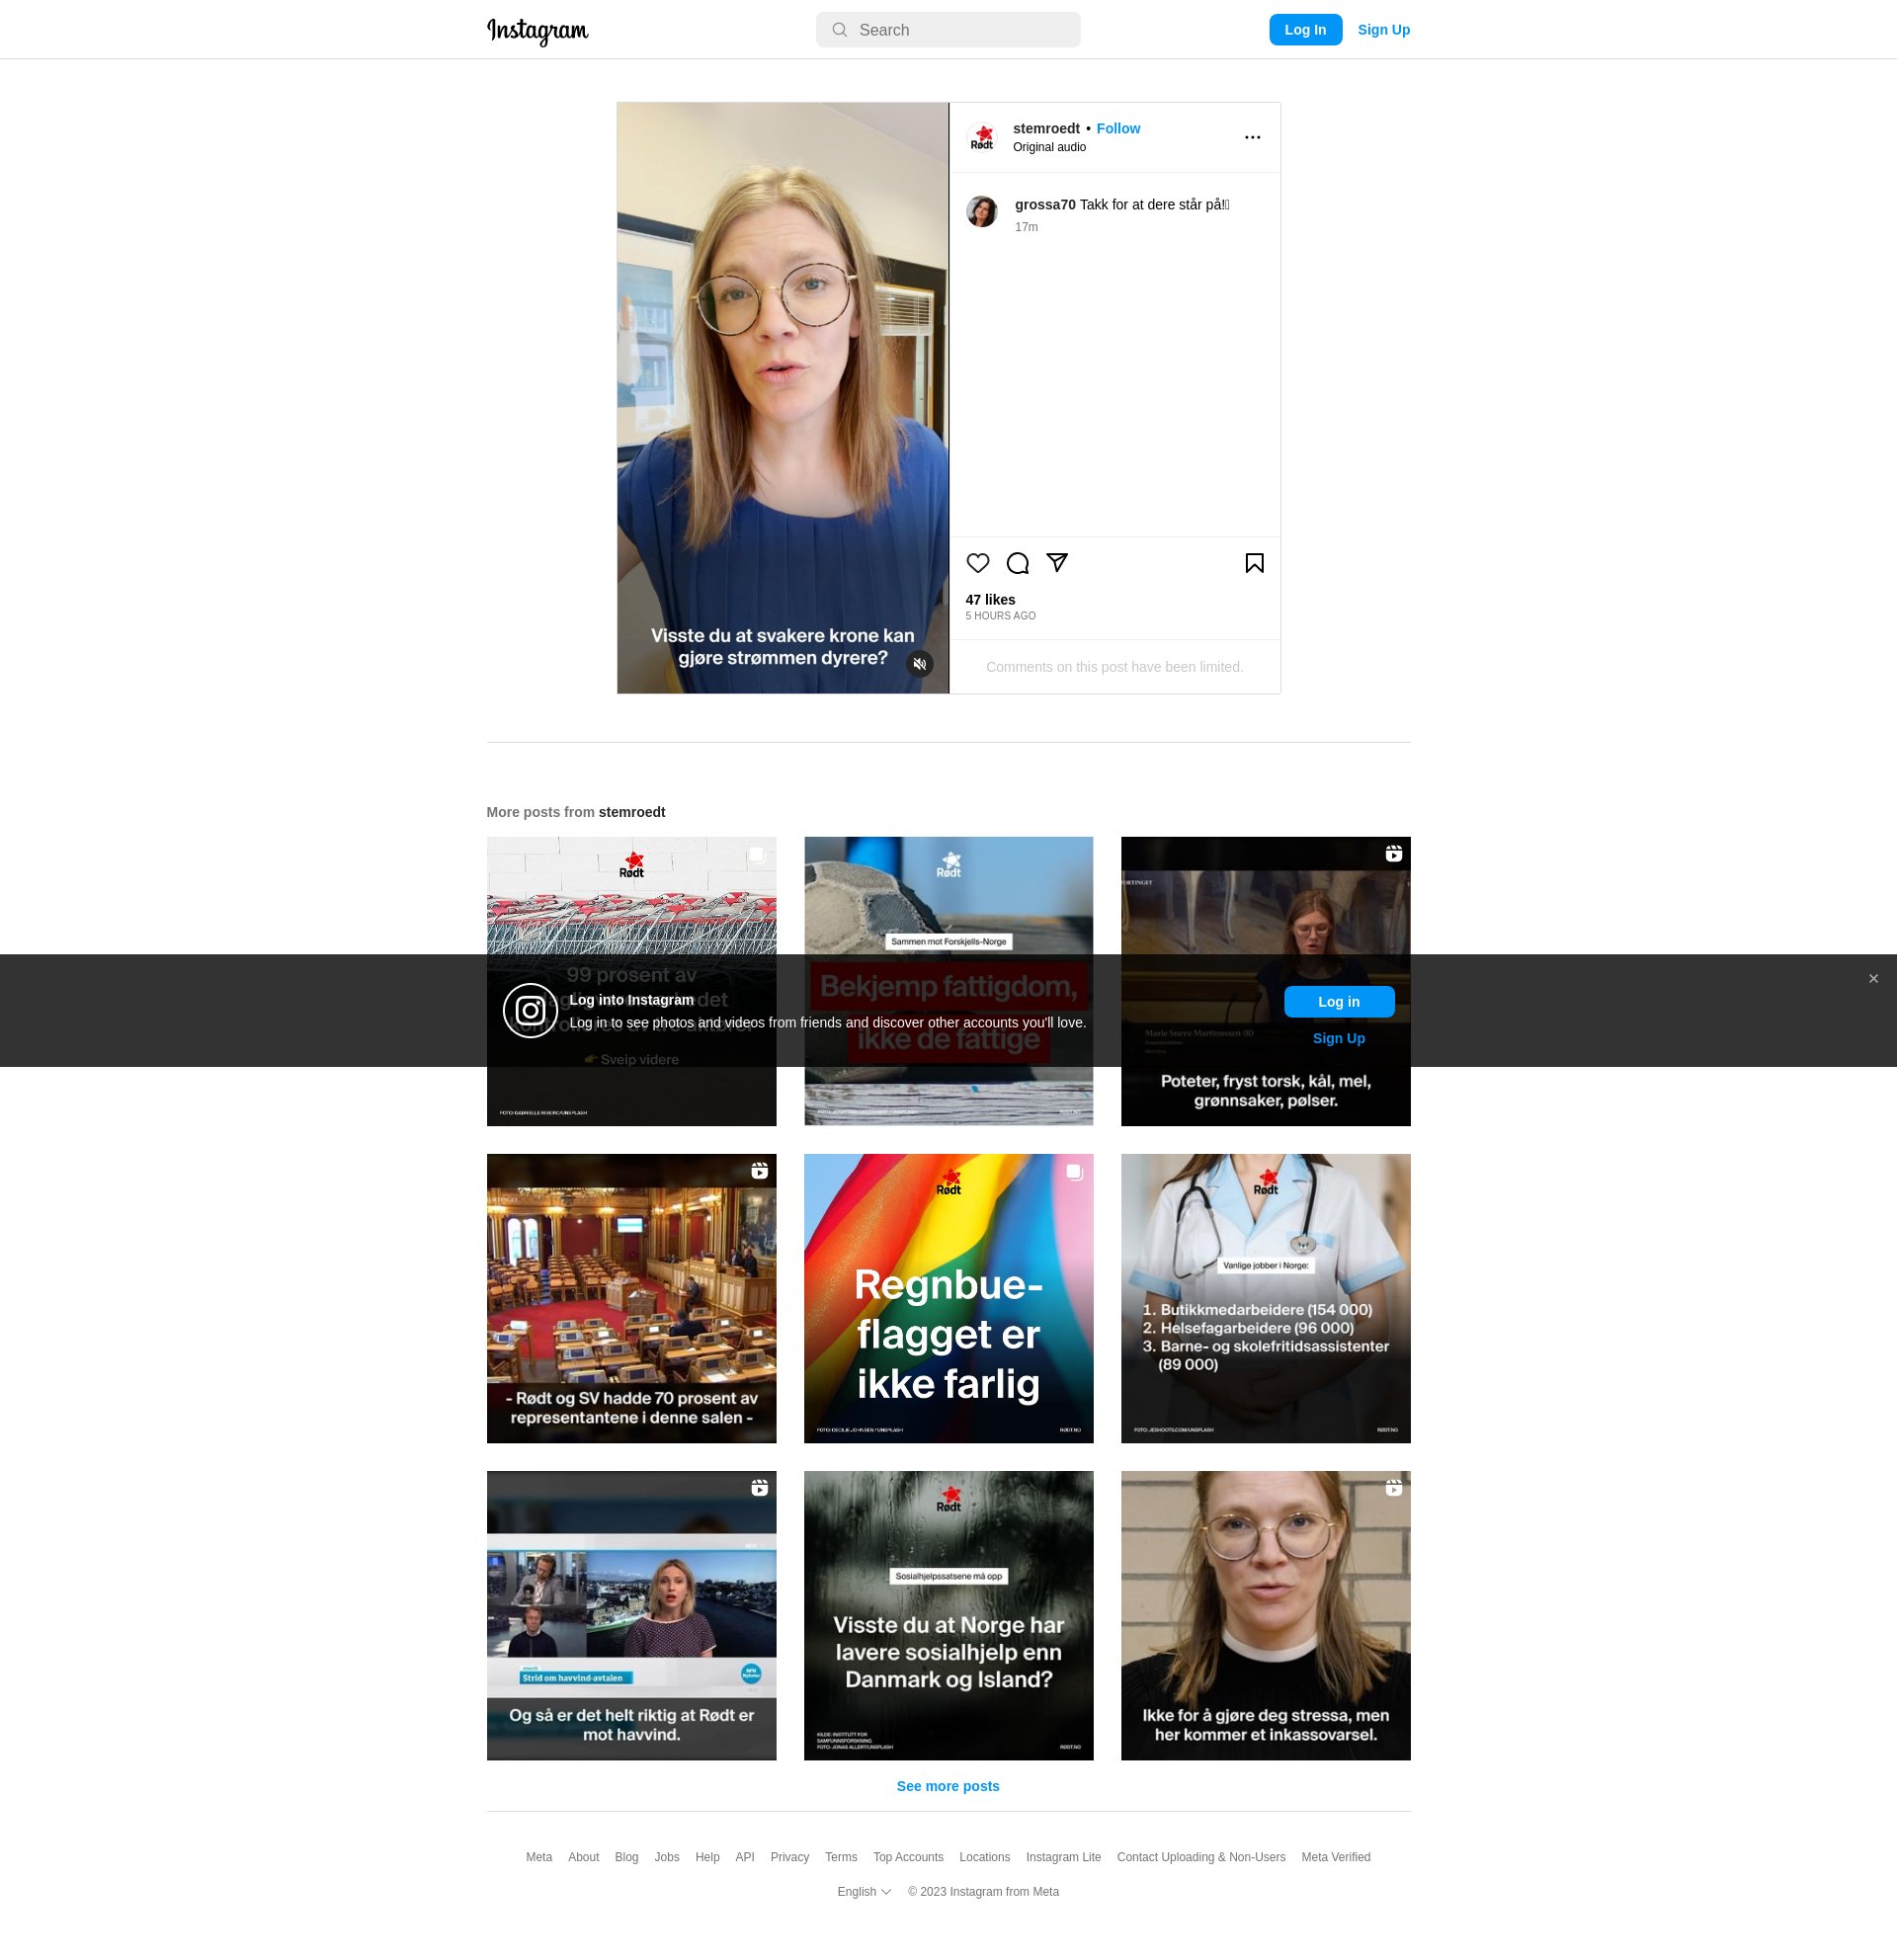1897x1960 pixels.
Task: Click Original audio link
Action: pos(1049,147)
